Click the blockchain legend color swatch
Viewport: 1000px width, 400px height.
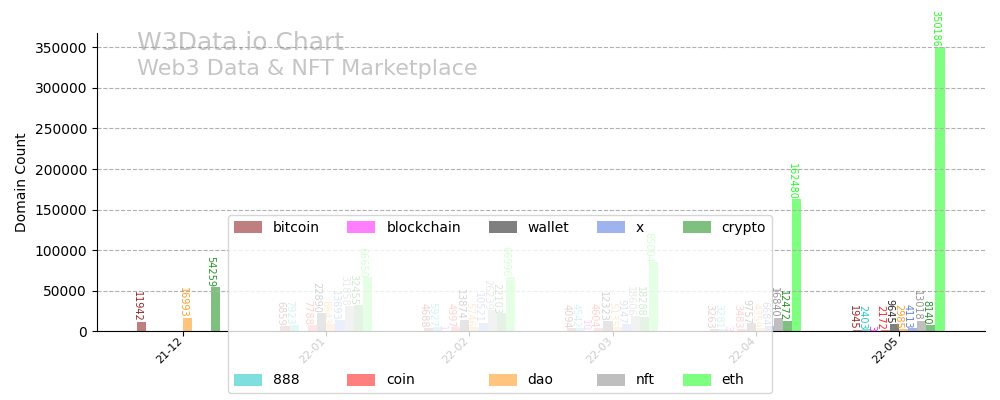[360, 227]
